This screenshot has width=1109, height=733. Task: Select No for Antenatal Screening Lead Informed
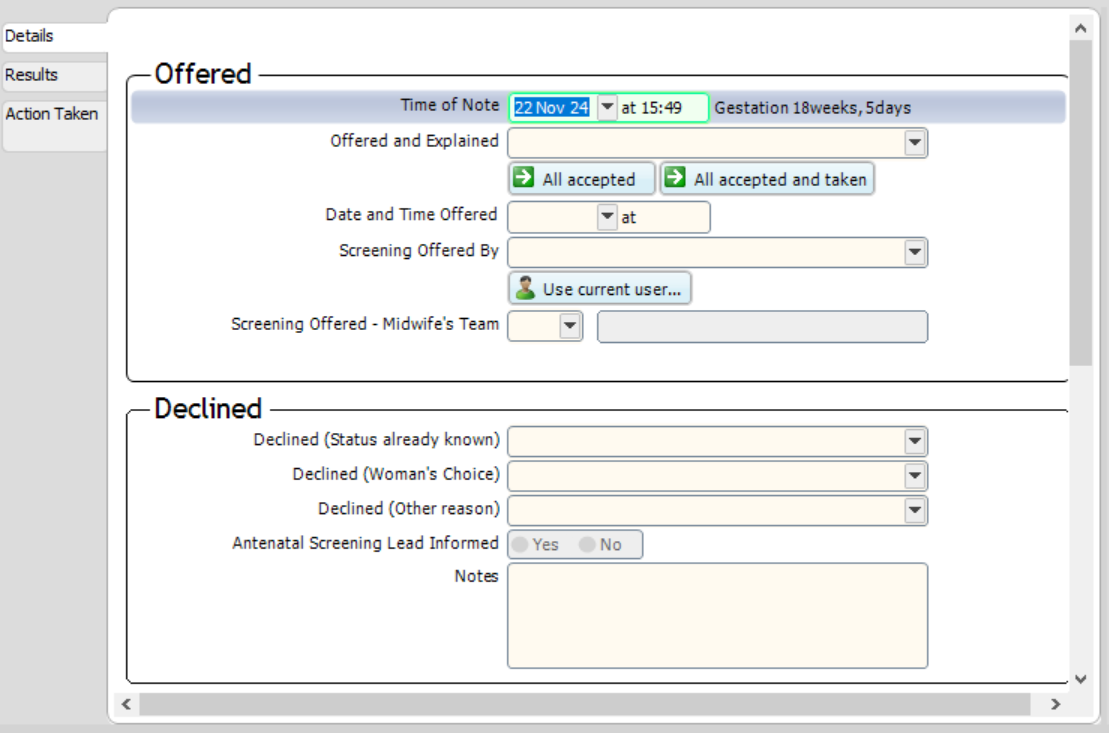click(x=587, y=545)
